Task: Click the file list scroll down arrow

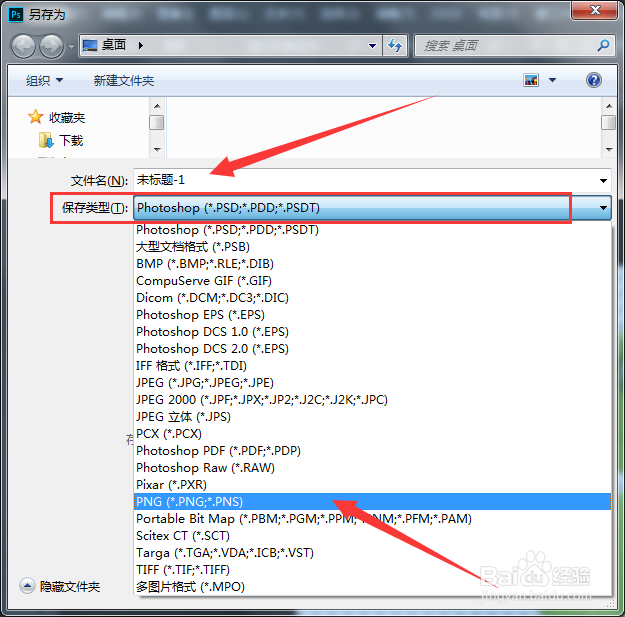Action: 609,150
